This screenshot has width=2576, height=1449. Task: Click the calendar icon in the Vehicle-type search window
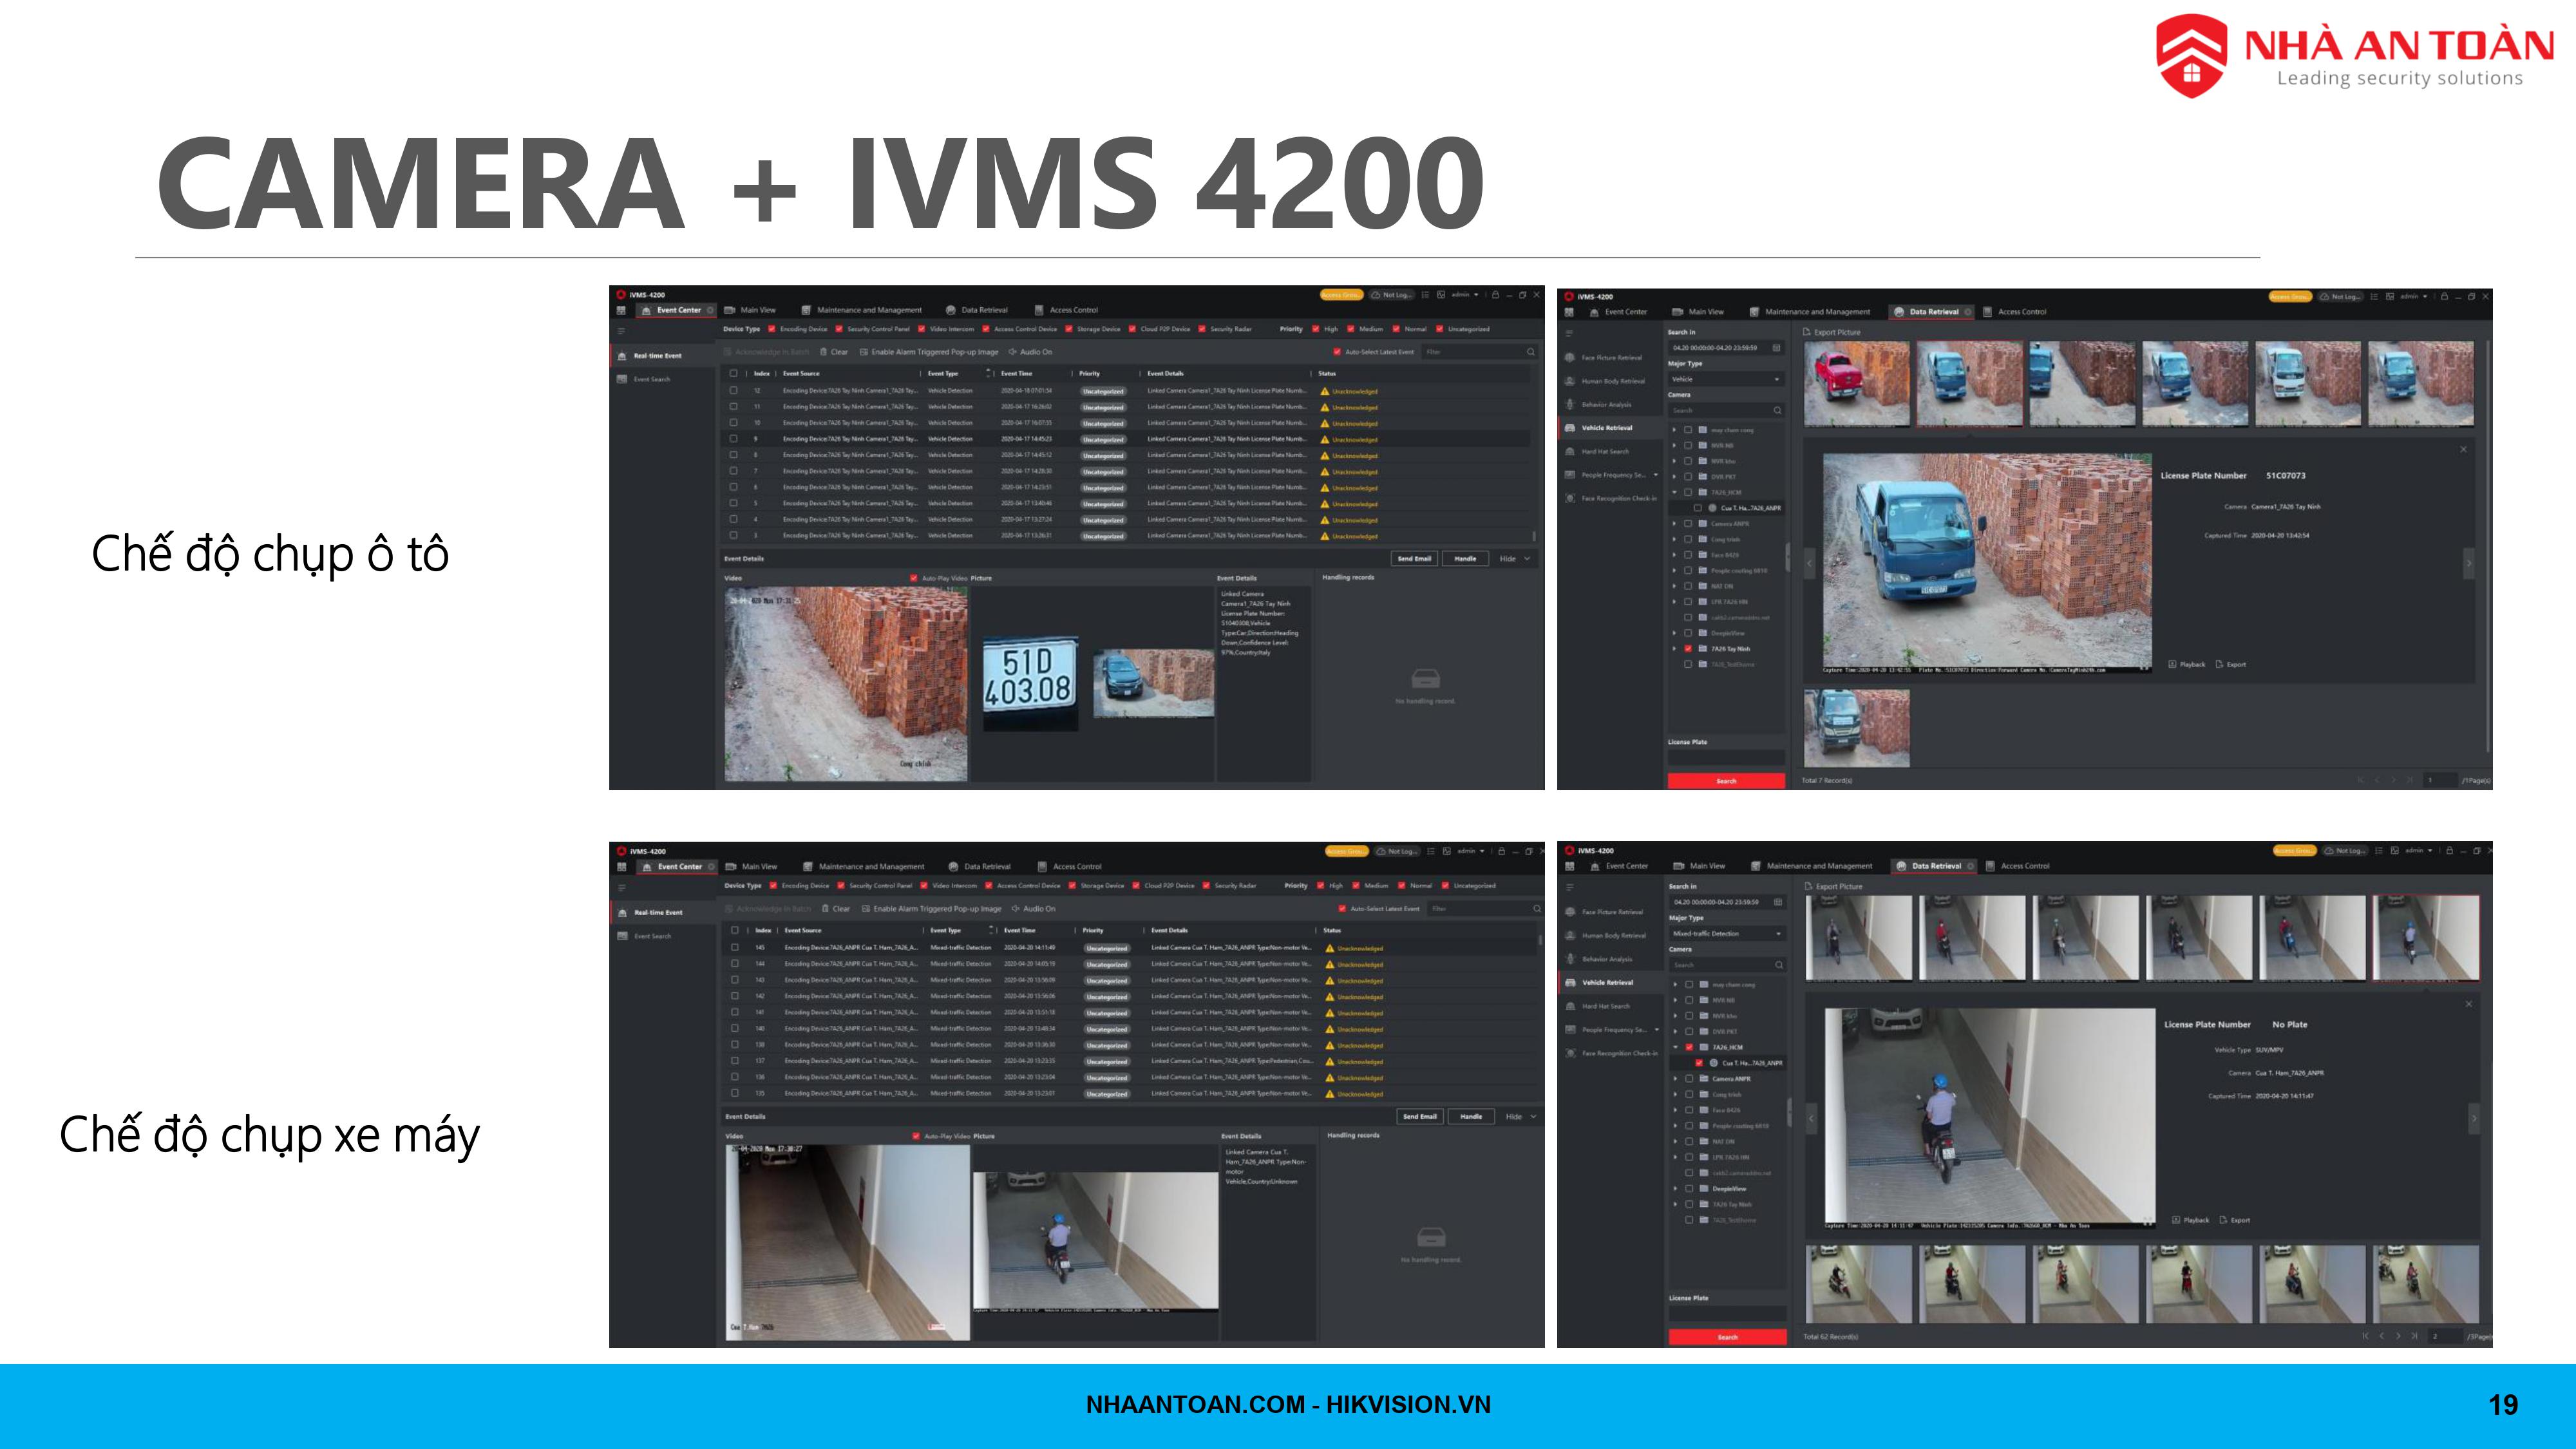[1776, 348]
